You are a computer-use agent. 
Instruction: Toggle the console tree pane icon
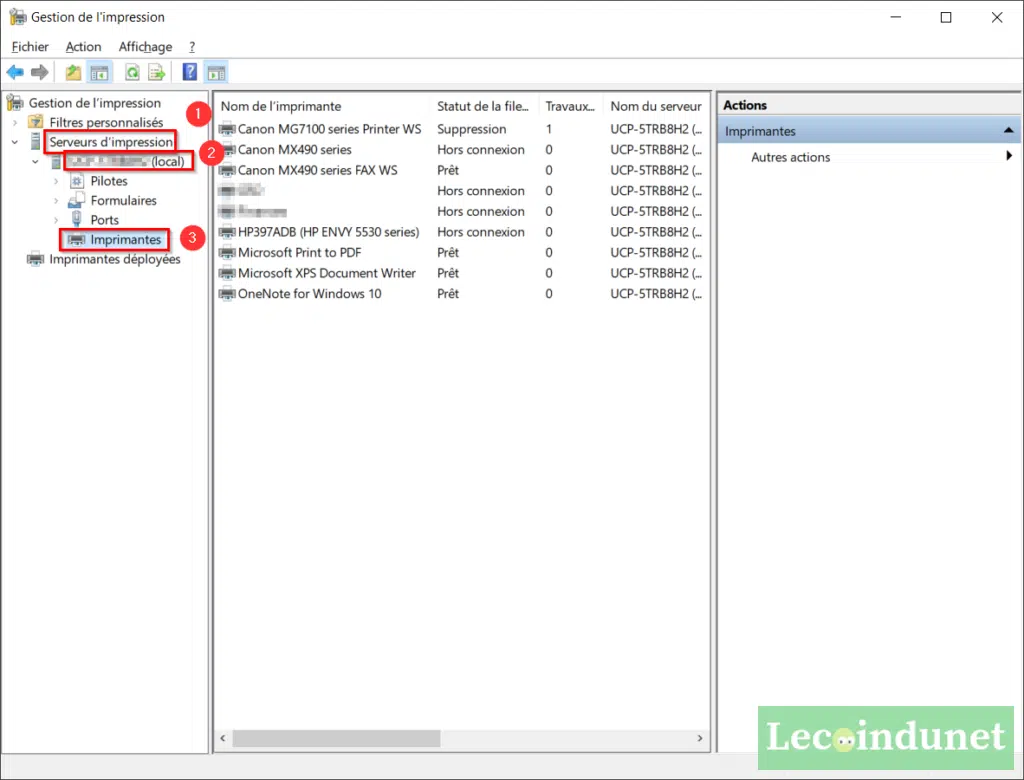point(99,73)
